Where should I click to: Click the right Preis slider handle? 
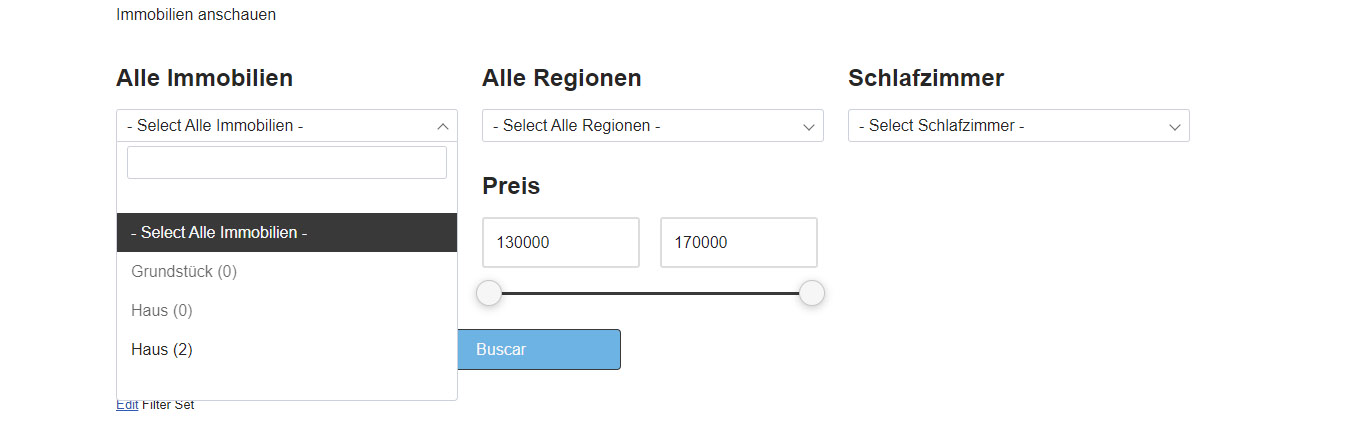point(812,293)
